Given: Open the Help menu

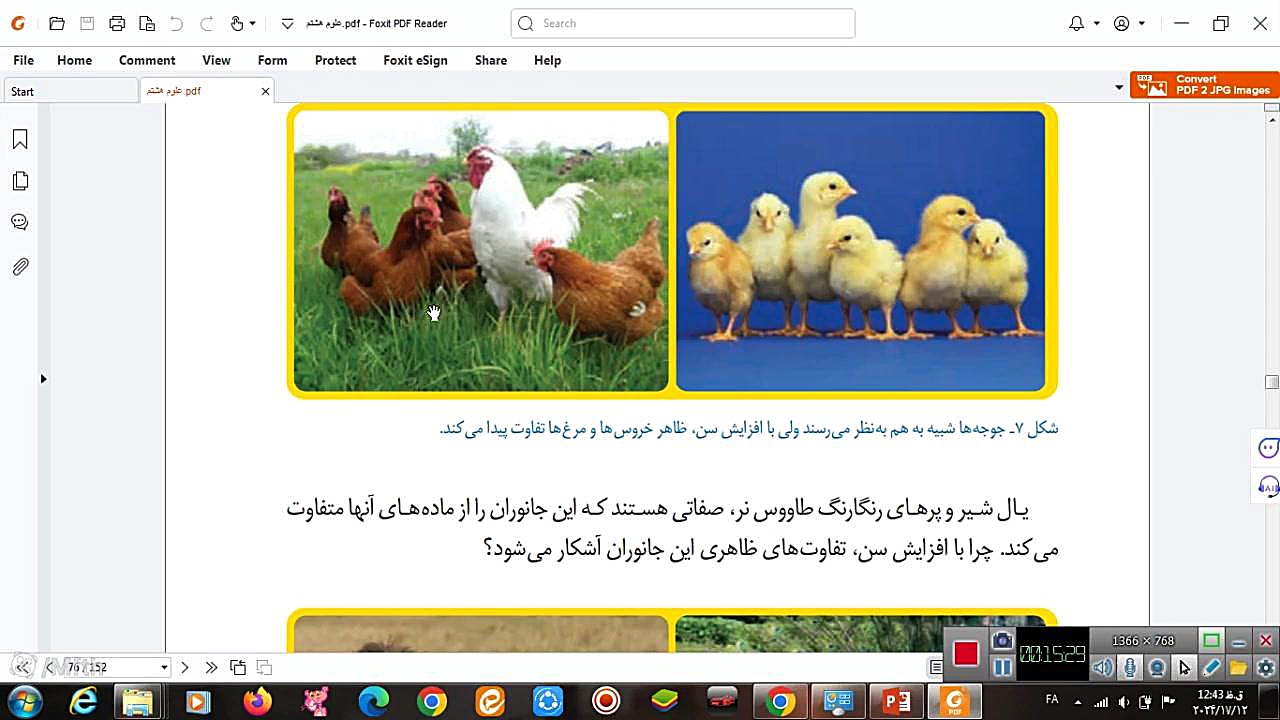Looking at the screenshot, I should pyautogui.click(x=547, y=60).
